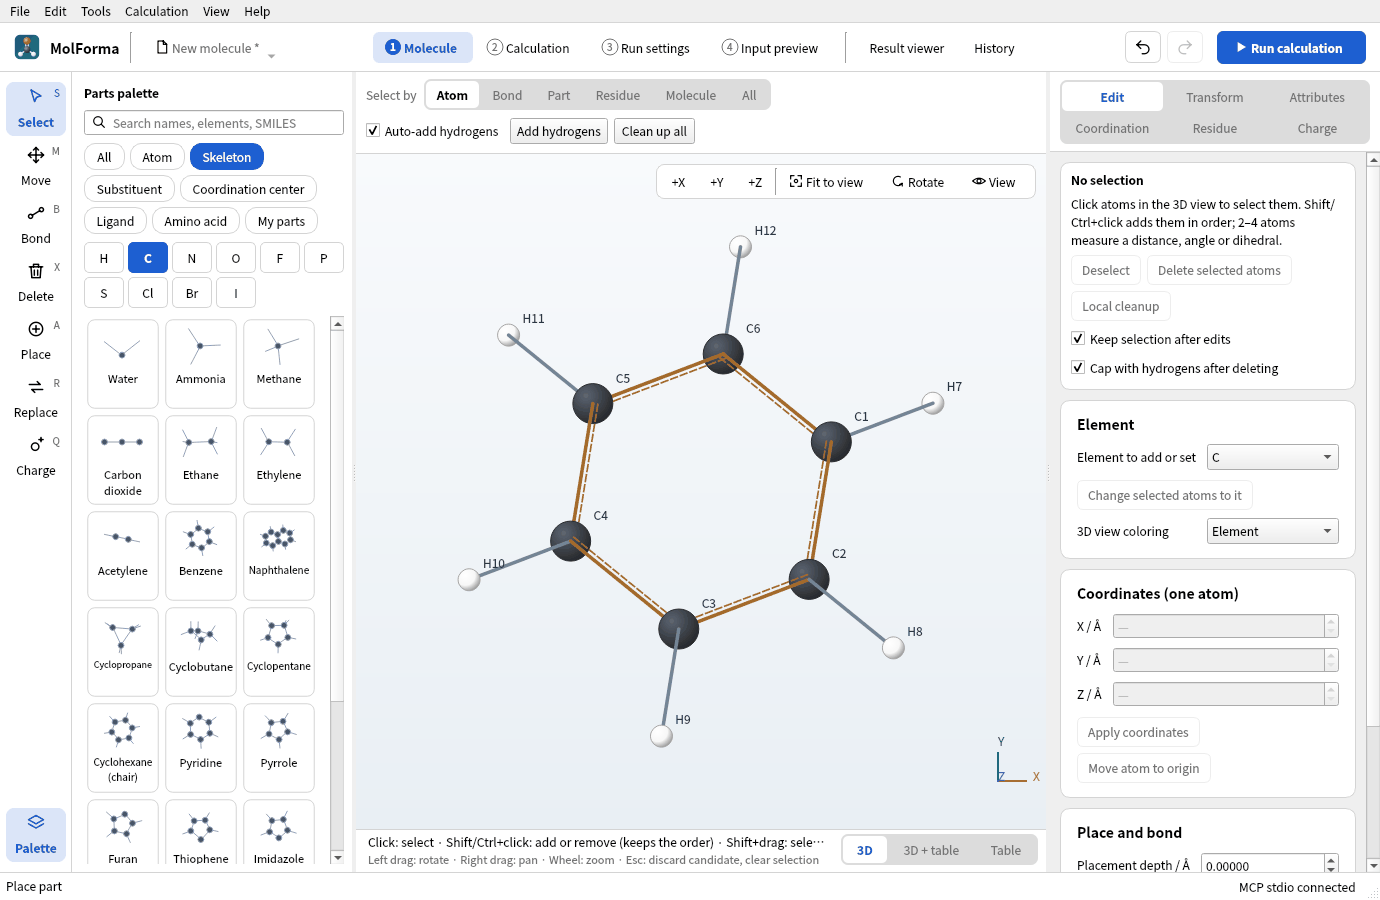Insert the Ethylene part
This screenshot has height=900, width=1380.
(279, 460)
